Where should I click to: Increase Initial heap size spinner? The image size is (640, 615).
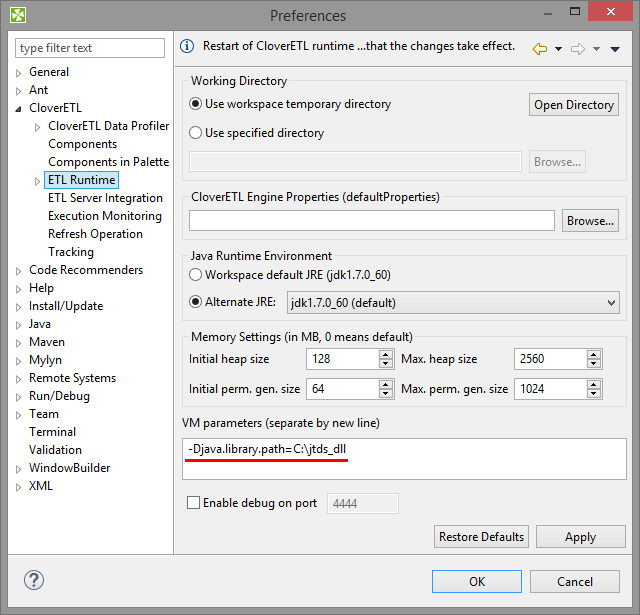(x=386, y=354)
